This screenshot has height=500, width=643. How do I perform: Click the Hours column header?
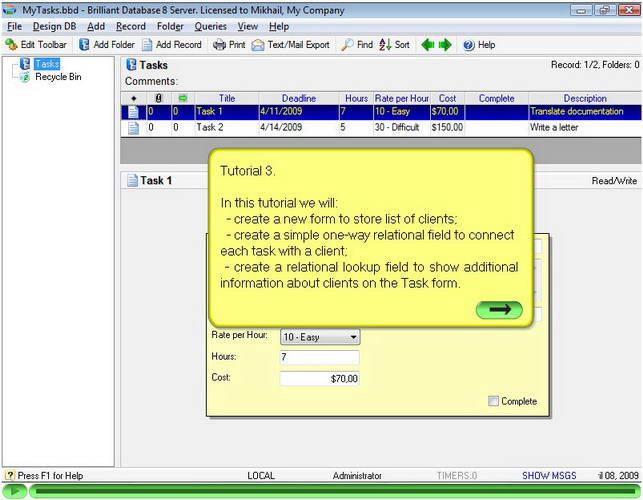coord(356,98)
